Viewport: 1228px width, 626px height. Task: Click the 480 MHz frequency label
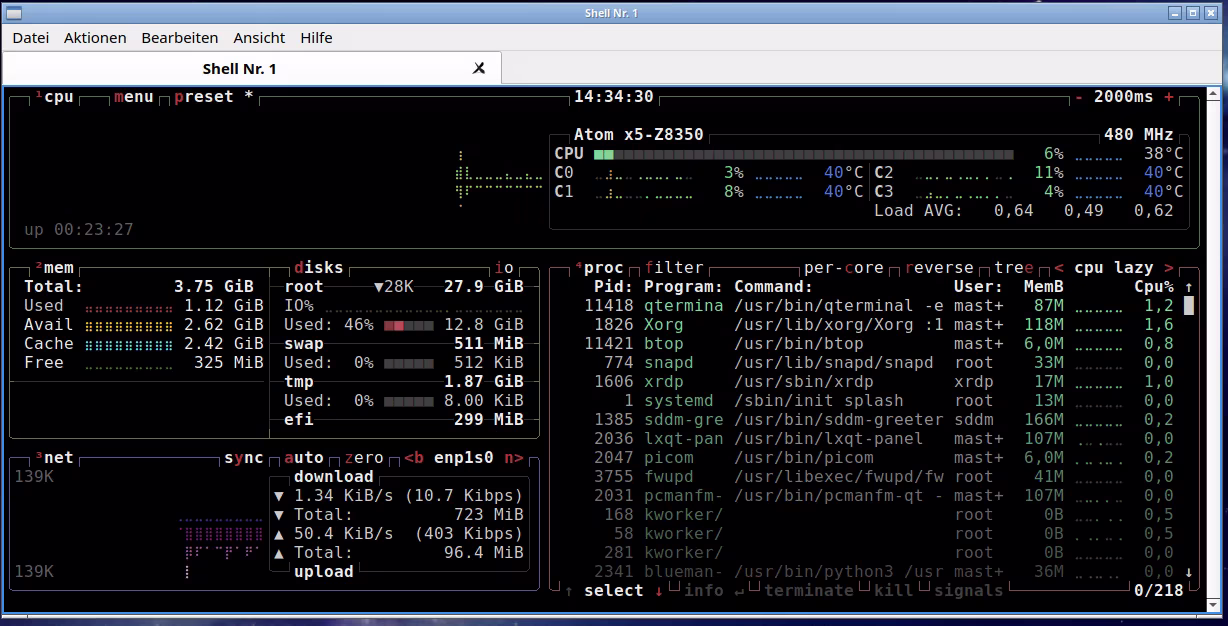[1139, 135]
